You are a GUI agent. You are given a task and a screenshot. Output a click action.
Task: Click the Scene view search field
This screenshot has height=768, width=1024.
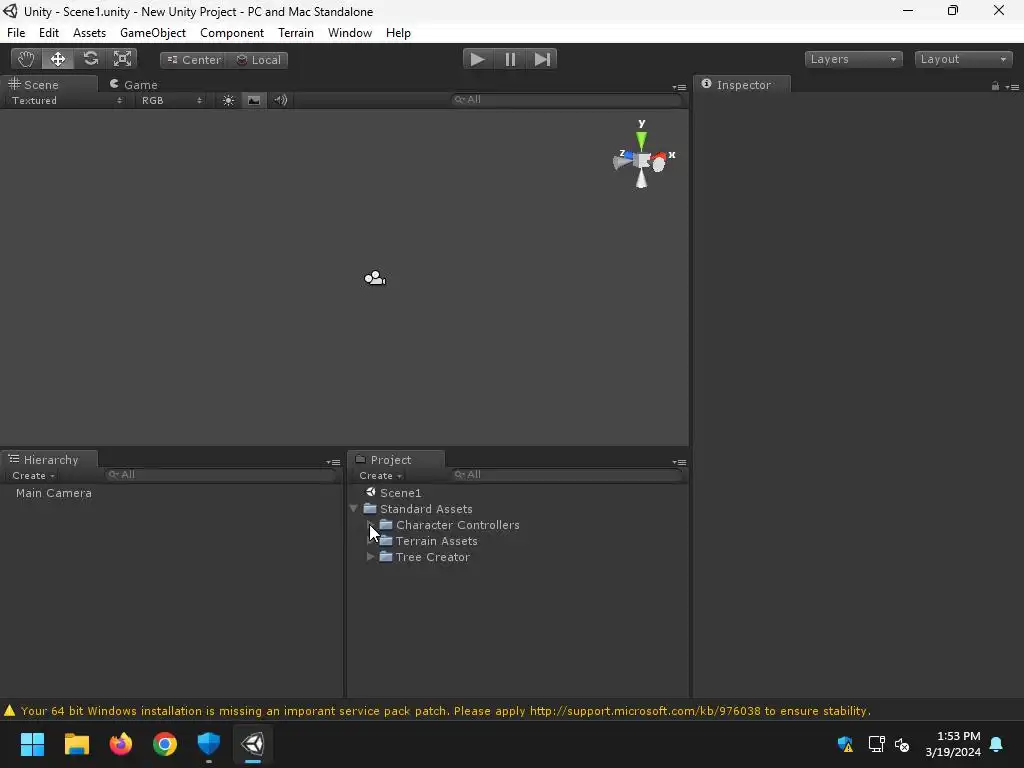(x=566, y=99)
